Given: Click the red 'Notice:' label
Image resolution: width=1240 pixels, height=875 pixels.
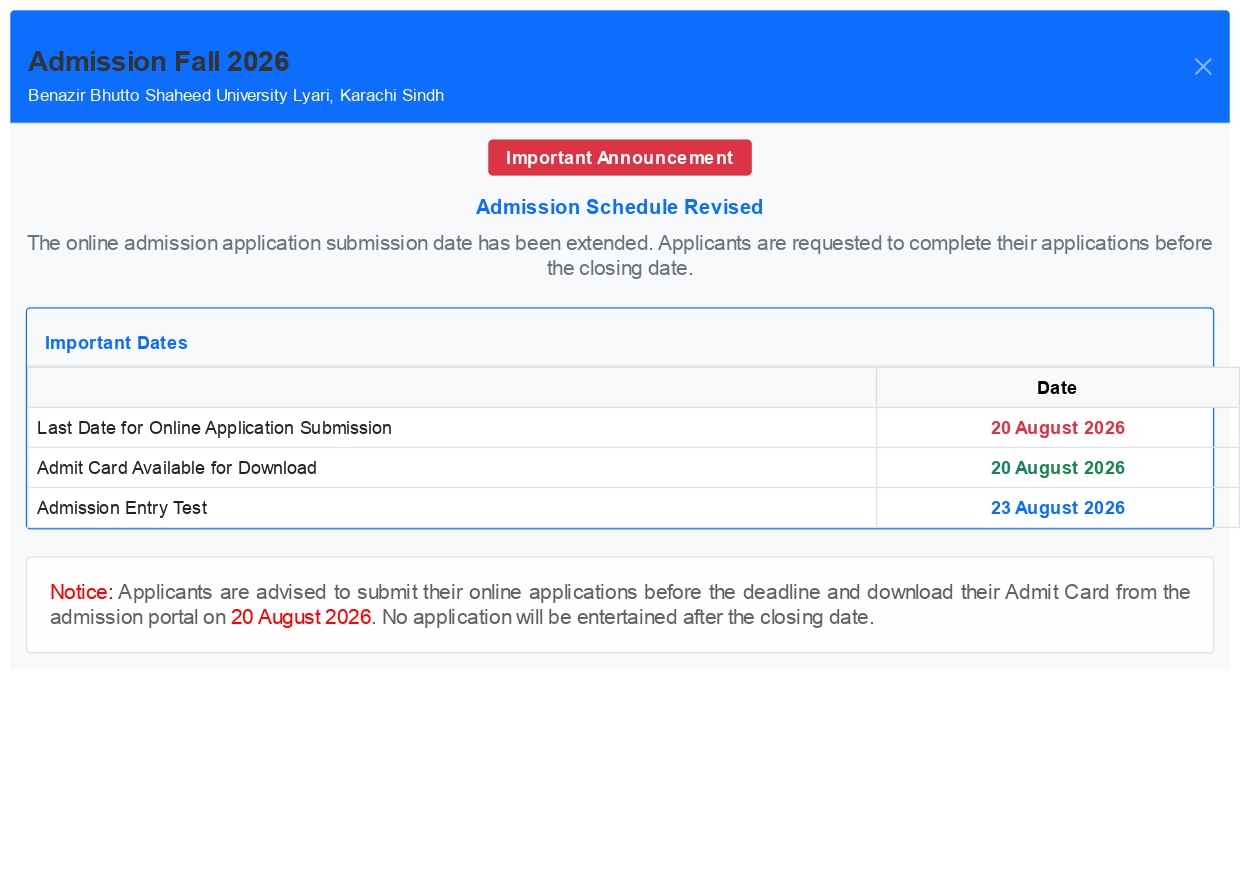Looking at the screenshot, I should (x=82, y=592).
